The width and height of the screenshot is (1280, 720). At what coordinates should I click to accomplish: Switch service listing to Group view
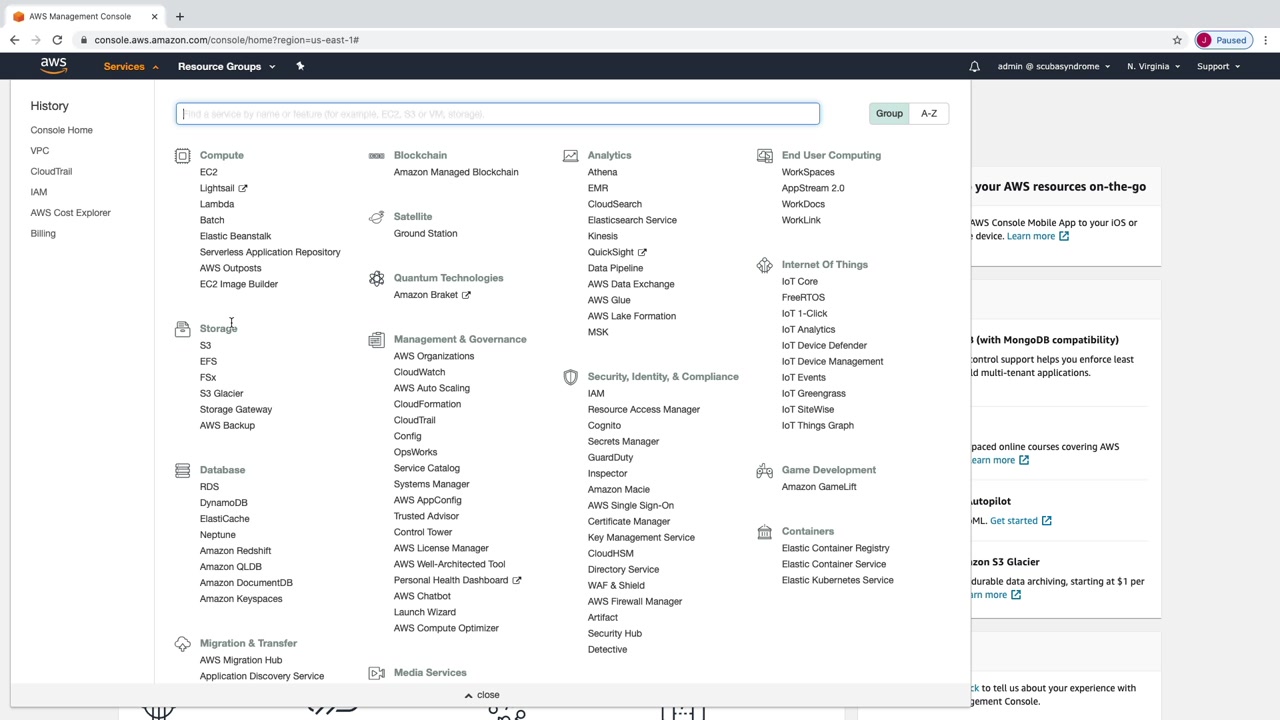coord(889,113)
